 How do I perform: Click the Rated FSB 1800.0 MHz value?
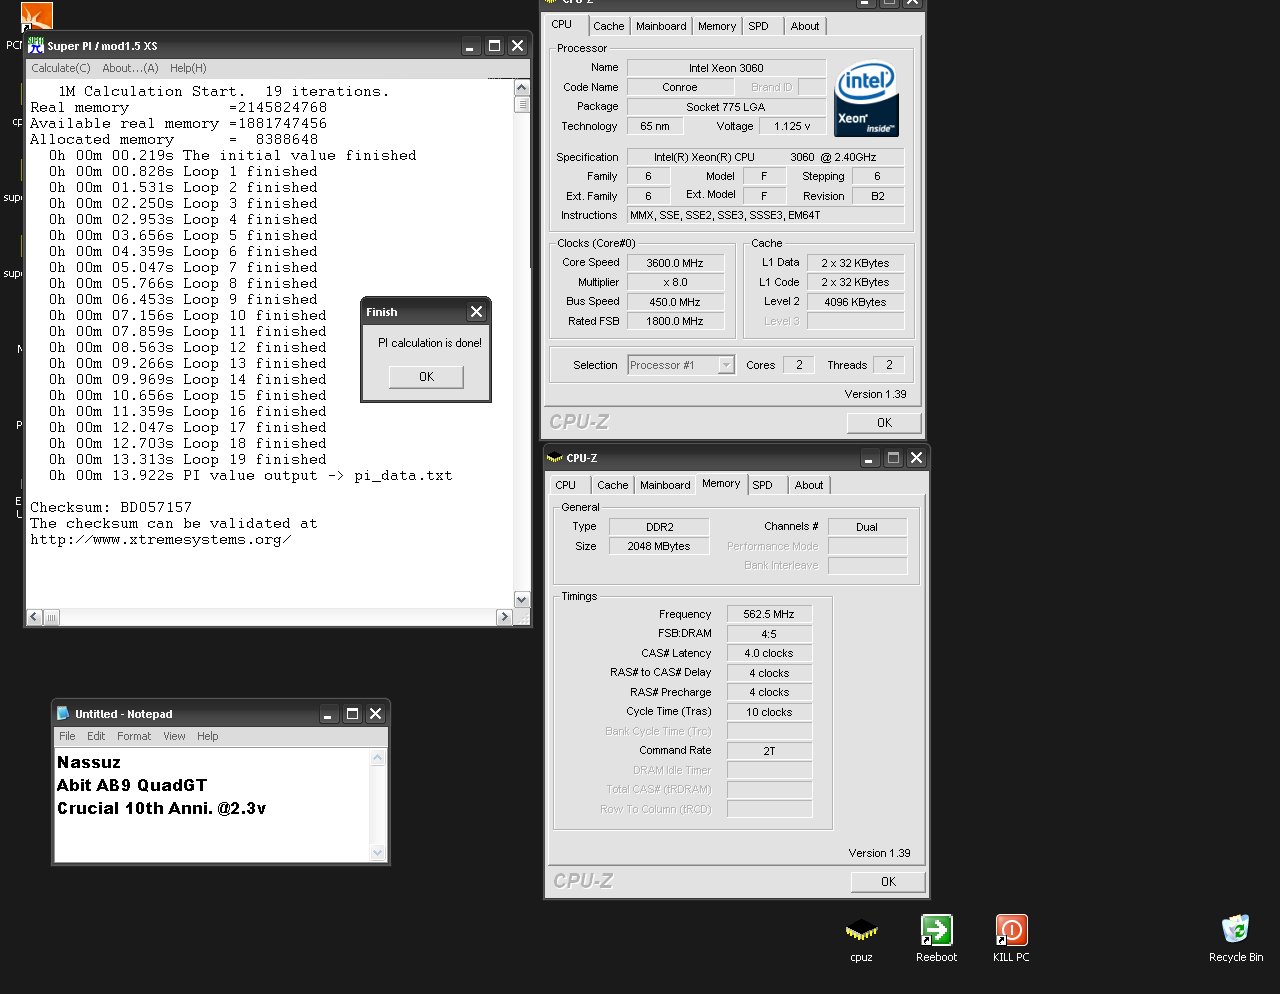(675, 321)
